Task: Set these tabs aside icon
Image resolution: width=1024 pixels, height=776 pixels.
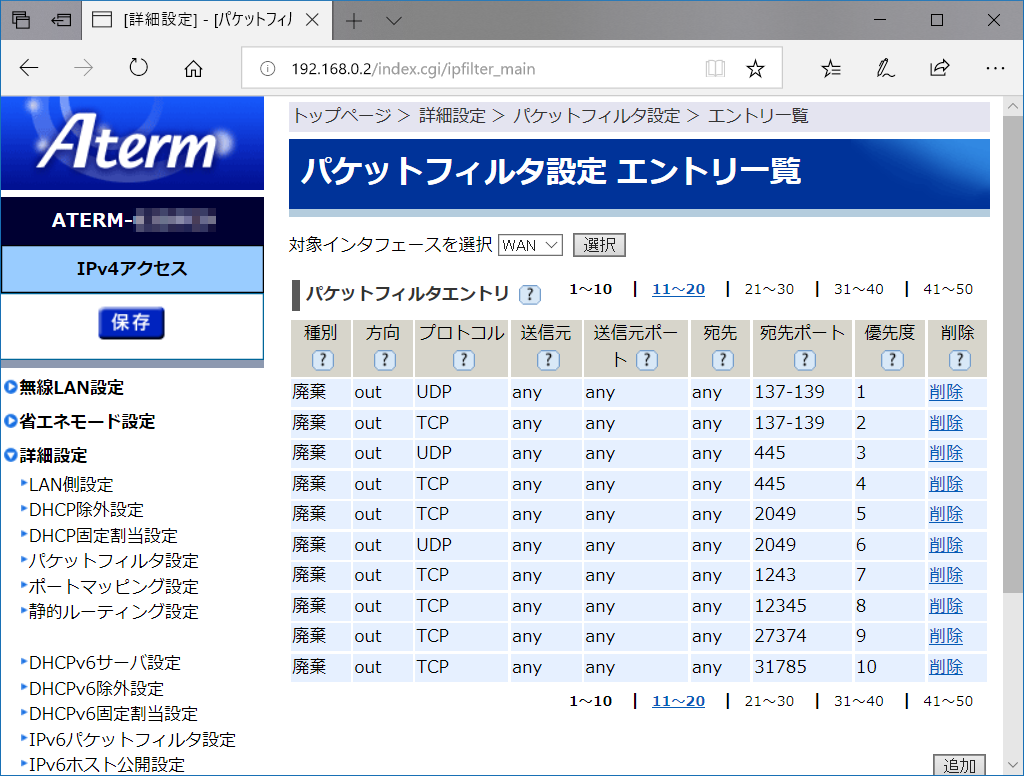Action: 61,20
